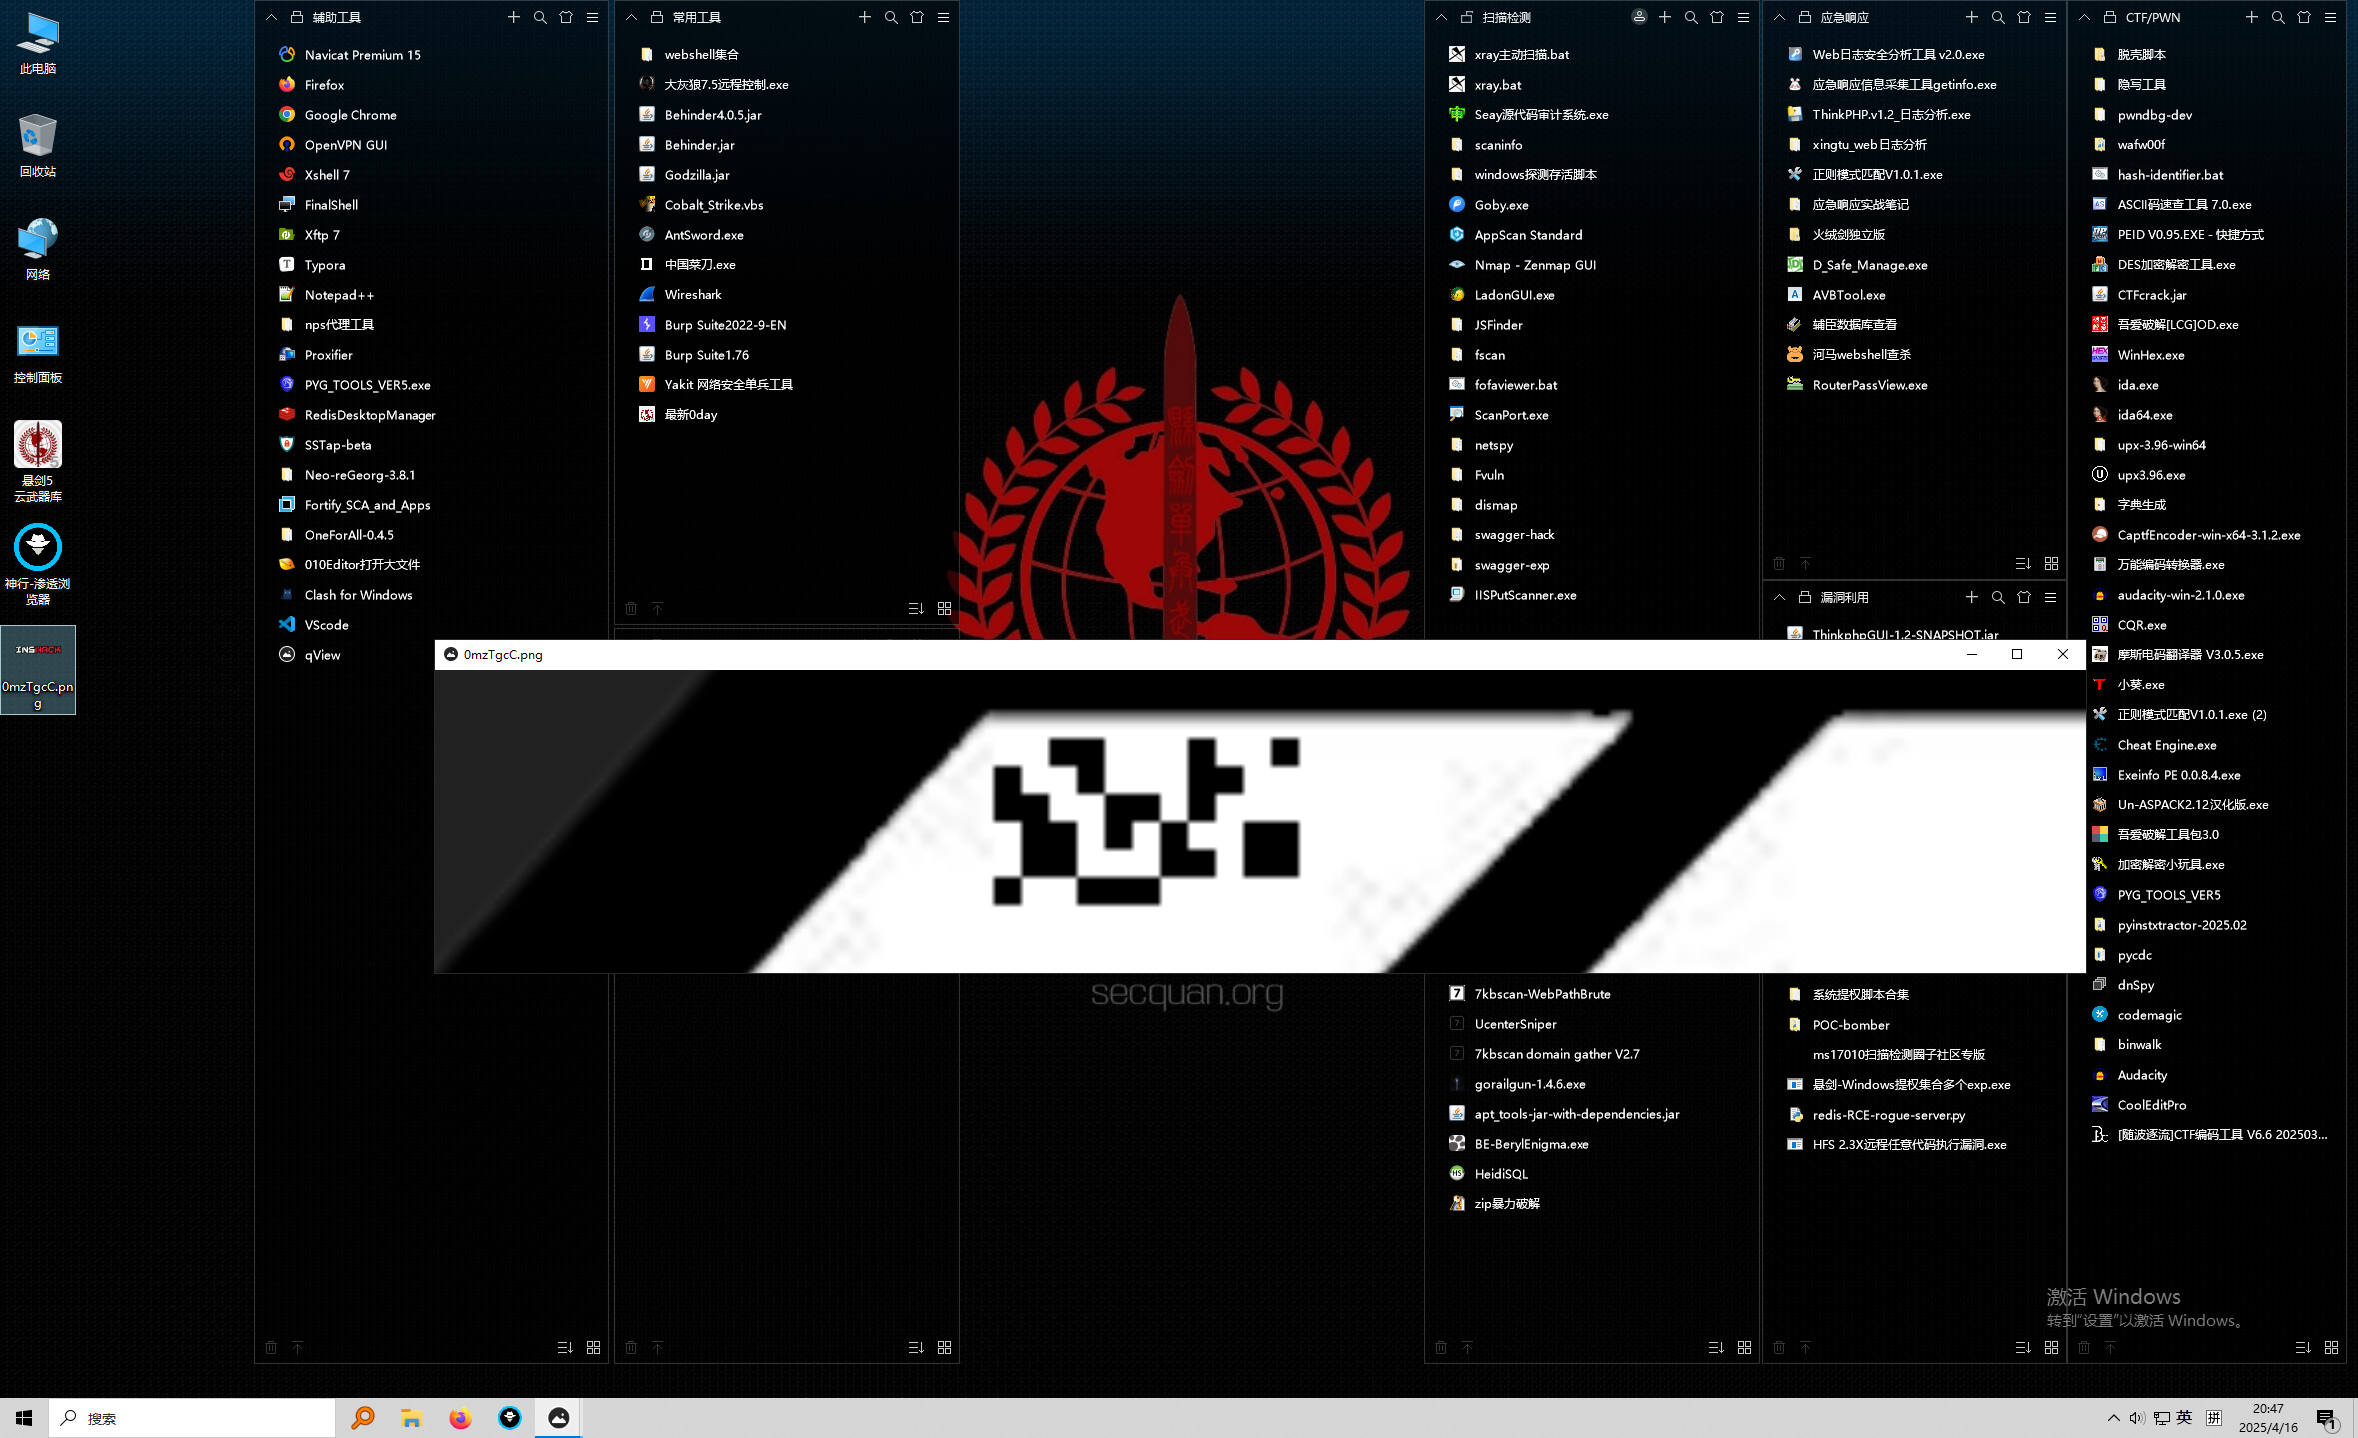Toggle grid view in 常用工具 panel footer
2358x1438 pixels.
pos(944,608)
